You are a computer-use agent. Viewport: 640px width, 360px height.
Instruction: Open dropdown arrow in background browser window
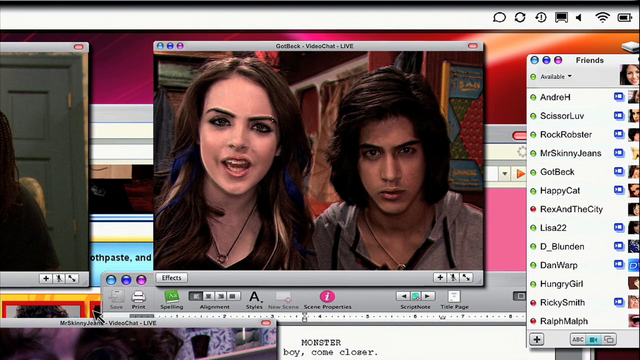point(505,174)
